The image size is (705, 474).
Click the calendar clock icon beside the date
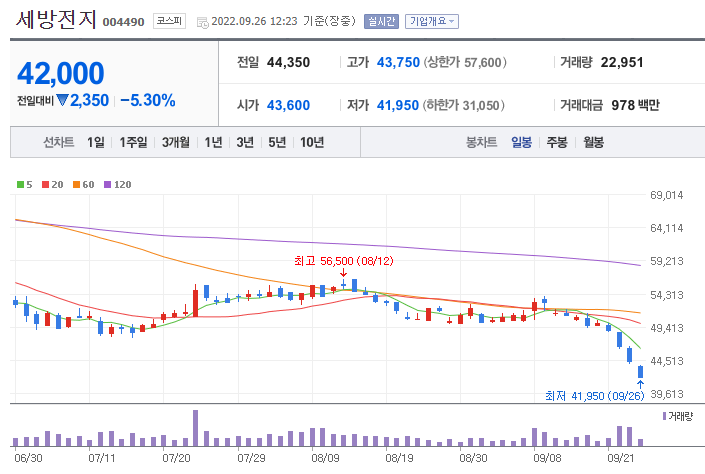[x=203, y=22]
